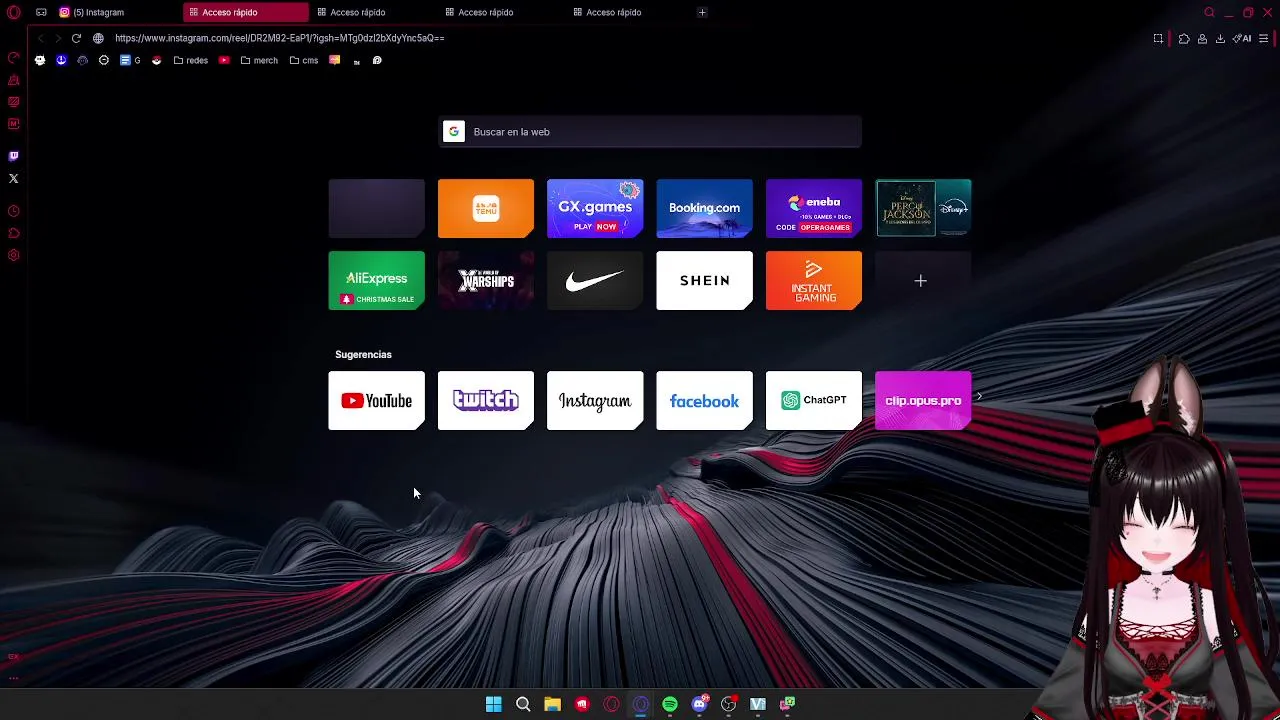1280x720 pixels.
Task: Open taskbar Search
Action: 523,704
